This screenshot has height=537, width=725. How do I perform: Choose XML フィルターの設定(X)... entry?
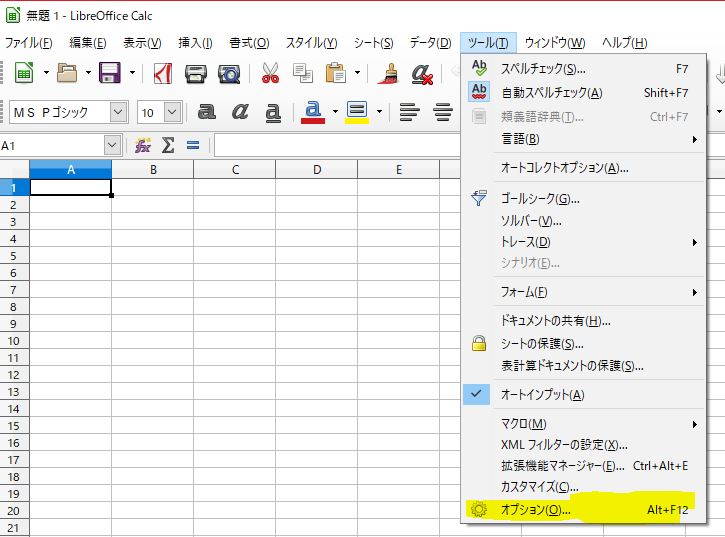(583, 445)
